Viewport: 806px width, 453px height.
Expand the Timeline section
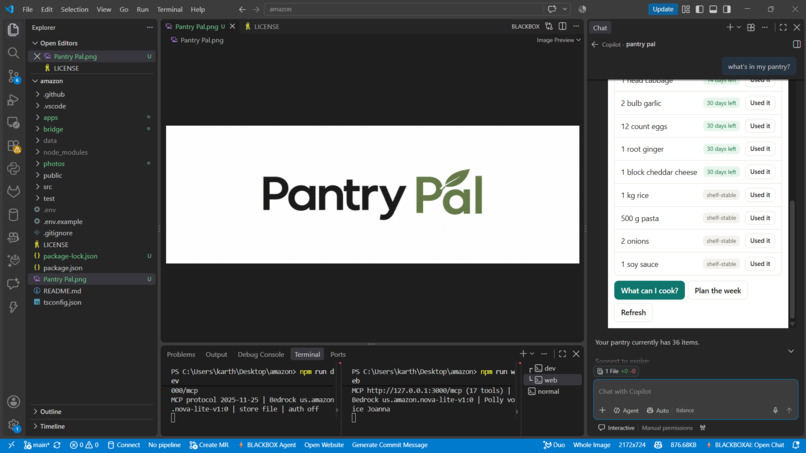(x=52, y=426)
